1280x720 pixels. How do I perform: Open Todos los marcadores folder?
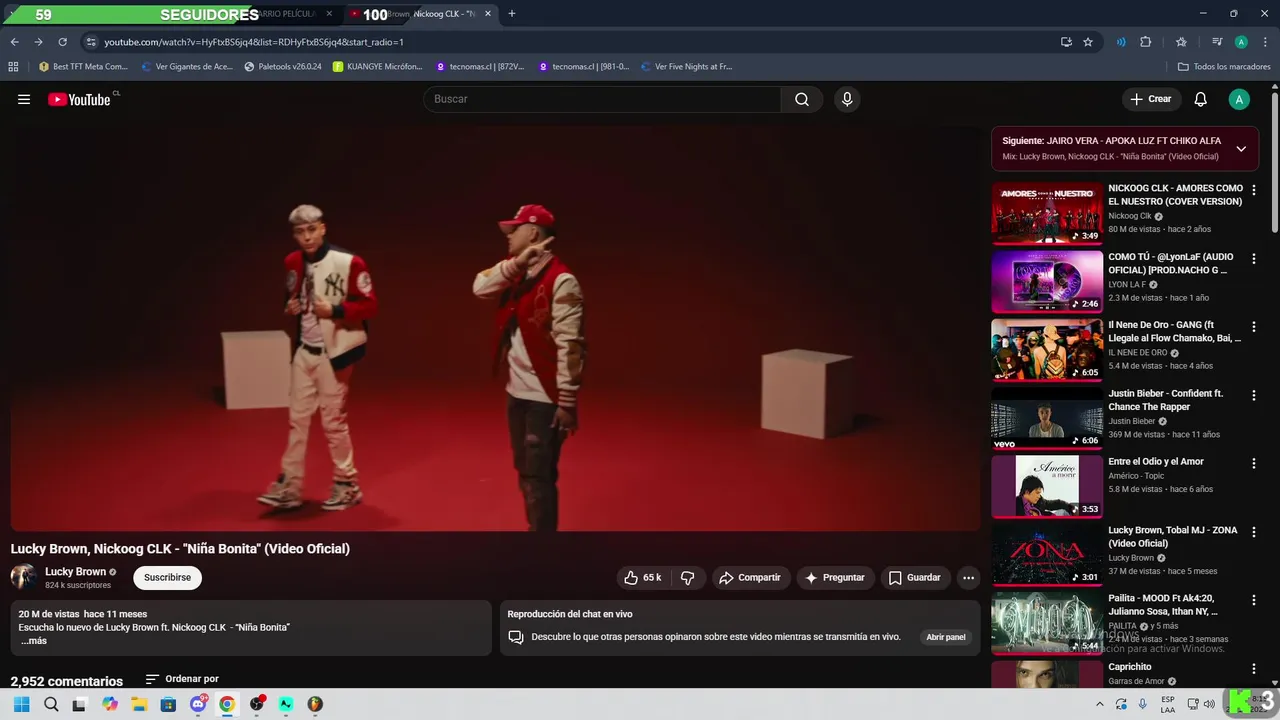(x=1224, y=67)
